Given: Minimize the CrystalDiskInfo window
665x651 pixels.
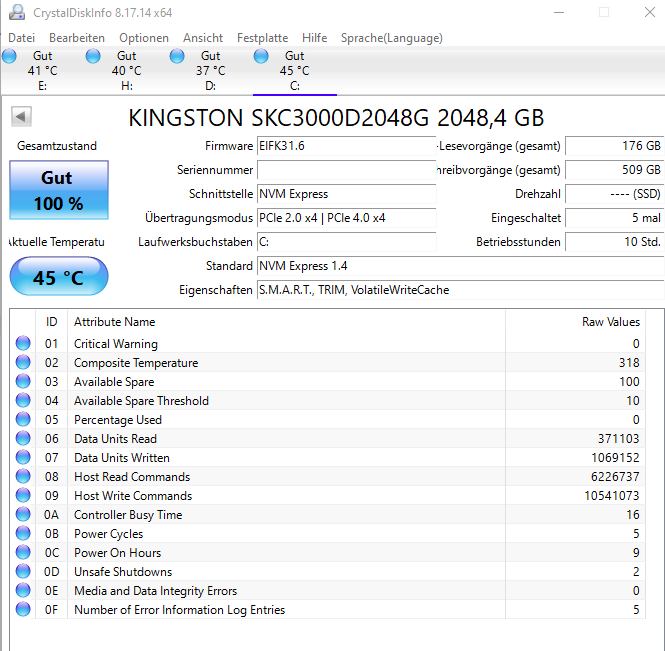Looking at the screenshot, I should [559, 12].
